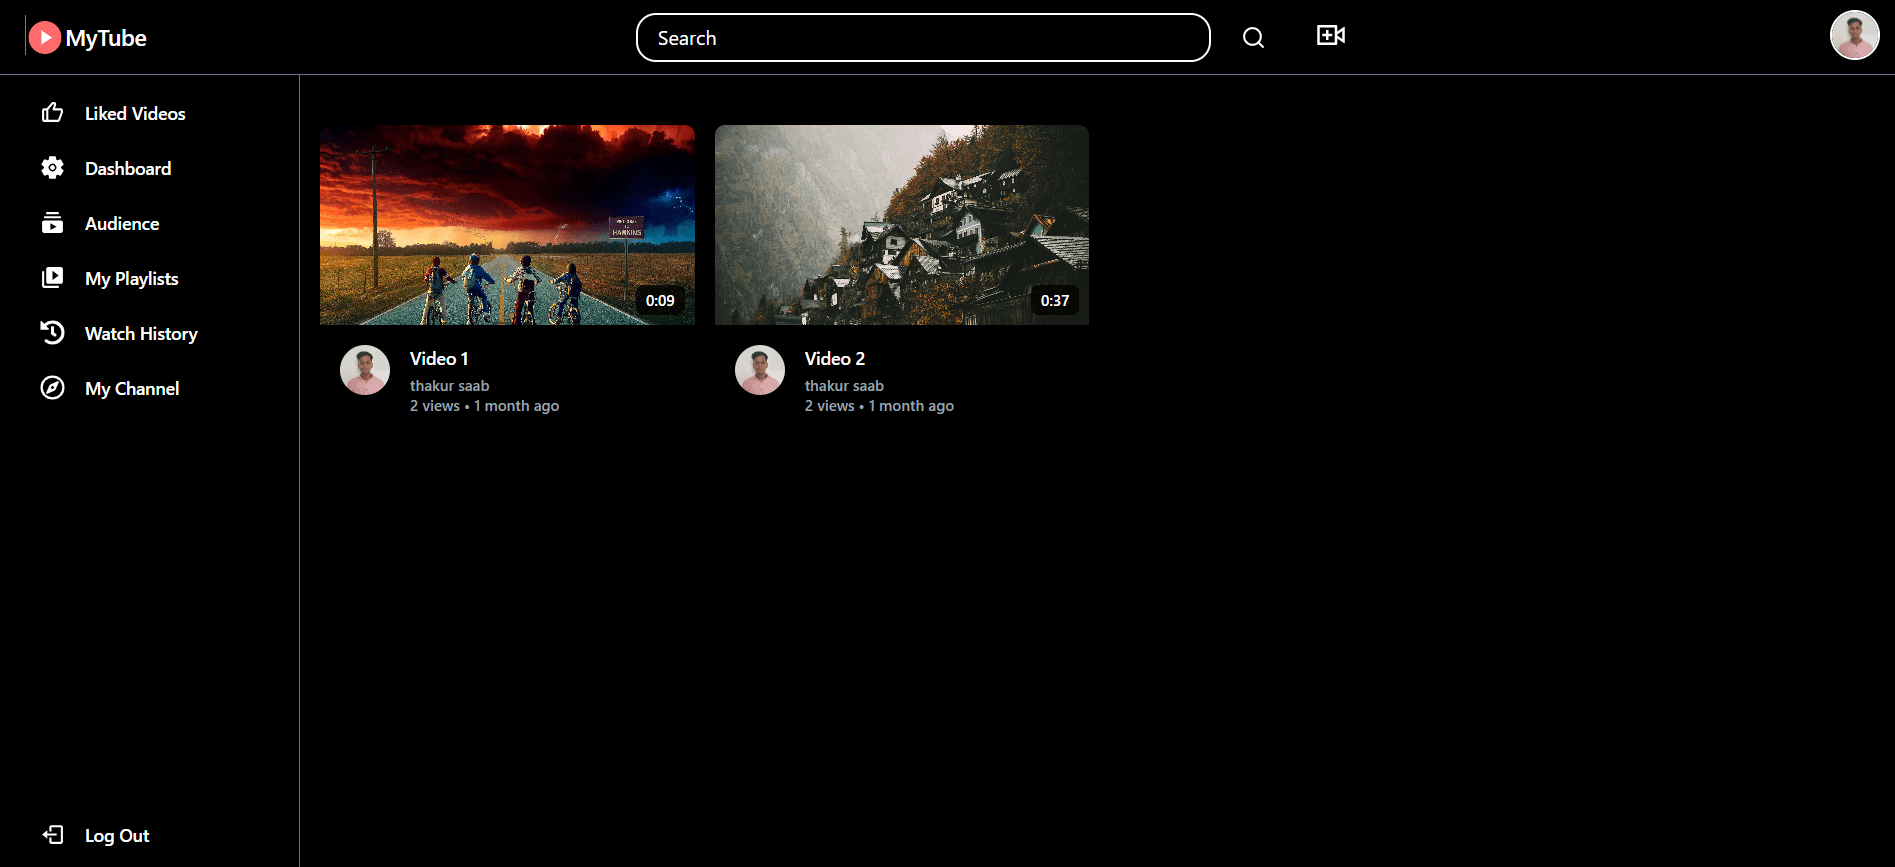Click the Watch History clock icon
Viewport: 1895px width, 867px height.
click(53, 332)
